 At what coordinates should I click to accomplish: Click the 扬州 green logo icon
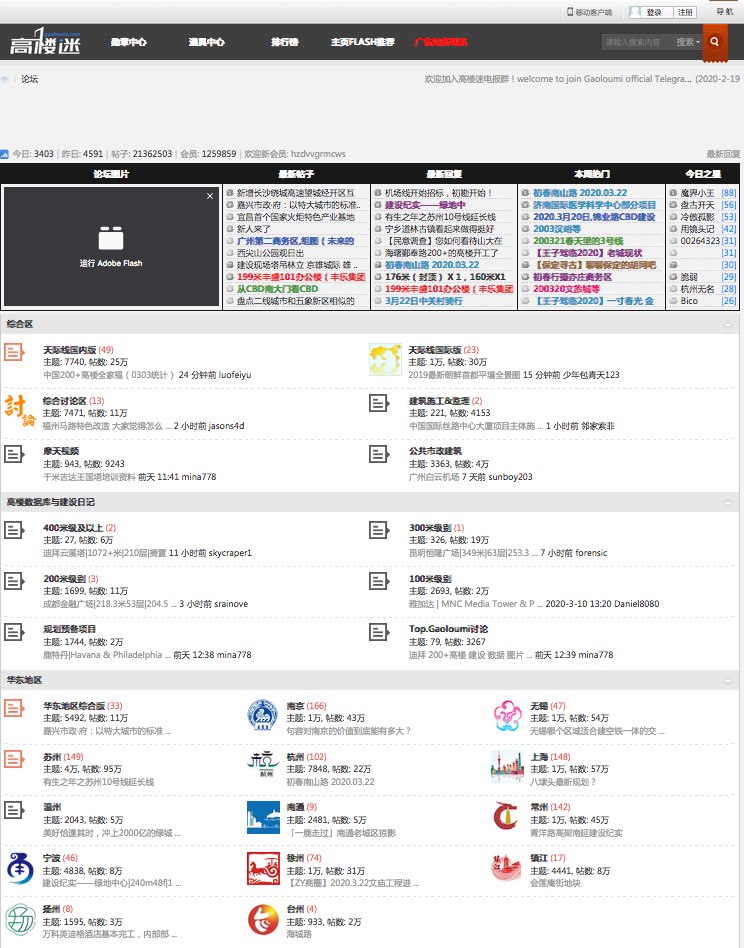point(19,920)
